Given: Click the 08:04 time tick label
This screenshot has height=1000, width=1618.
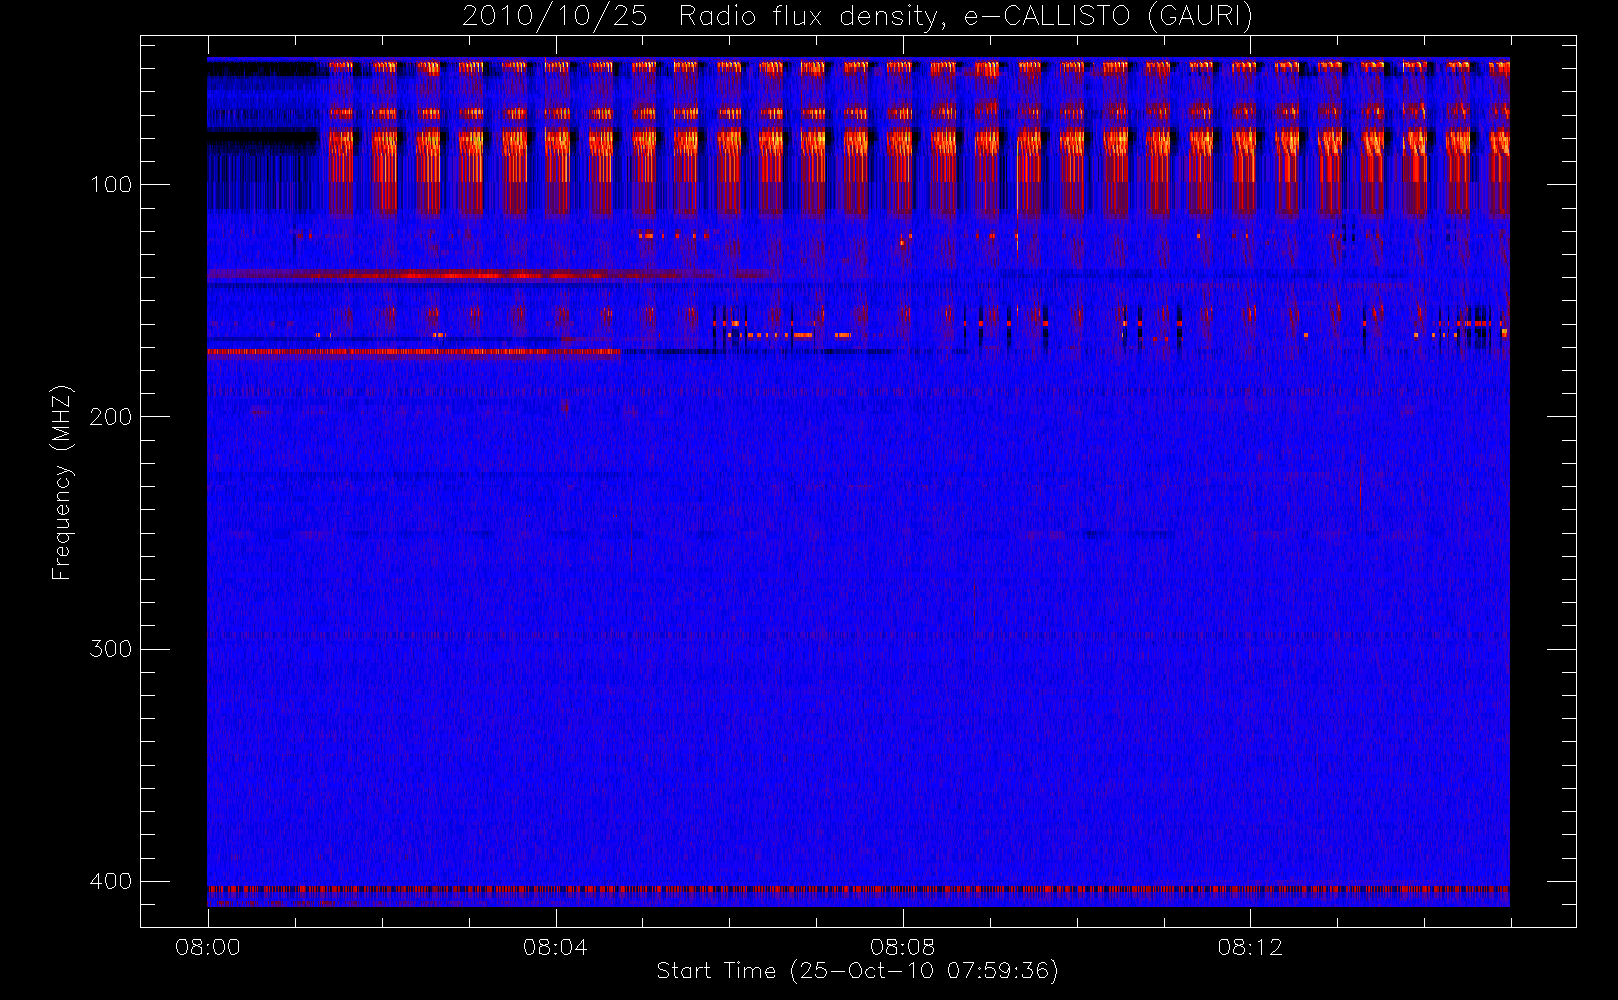Looking at the screenshot, I should pos(555,948).
